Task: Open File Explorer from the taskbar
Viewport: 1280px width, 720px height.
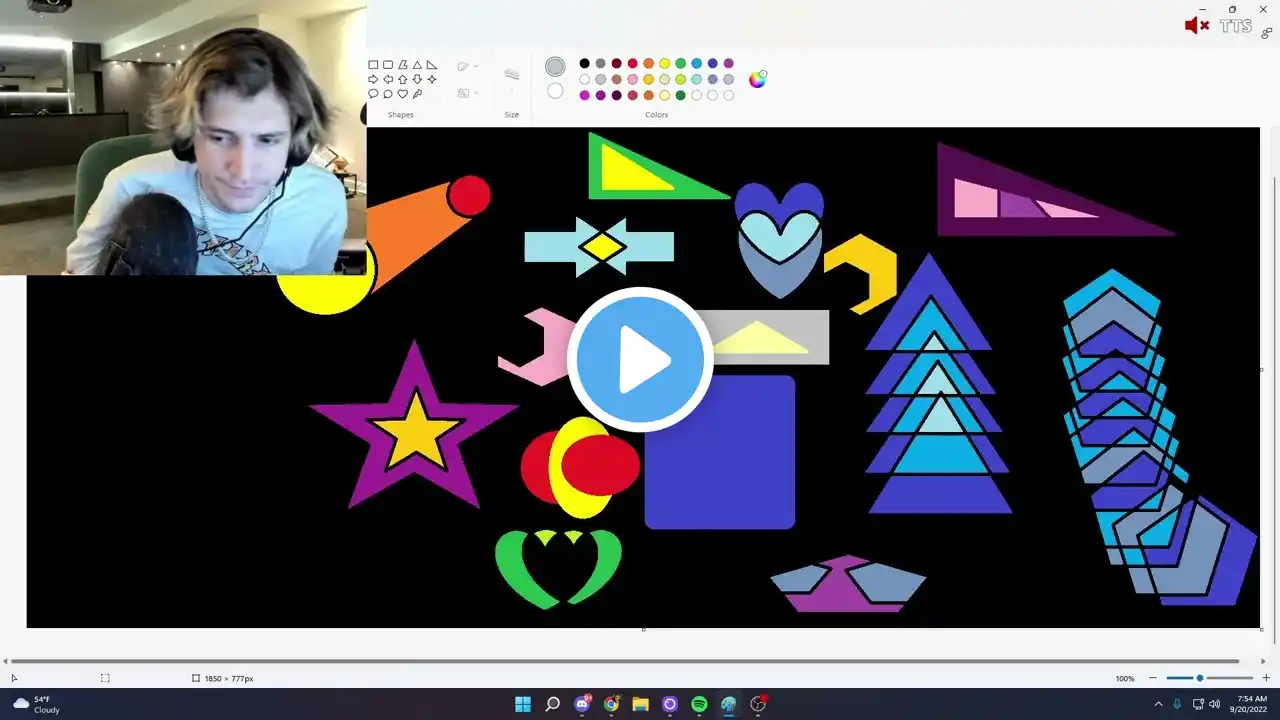Action: tap(640, 704)
